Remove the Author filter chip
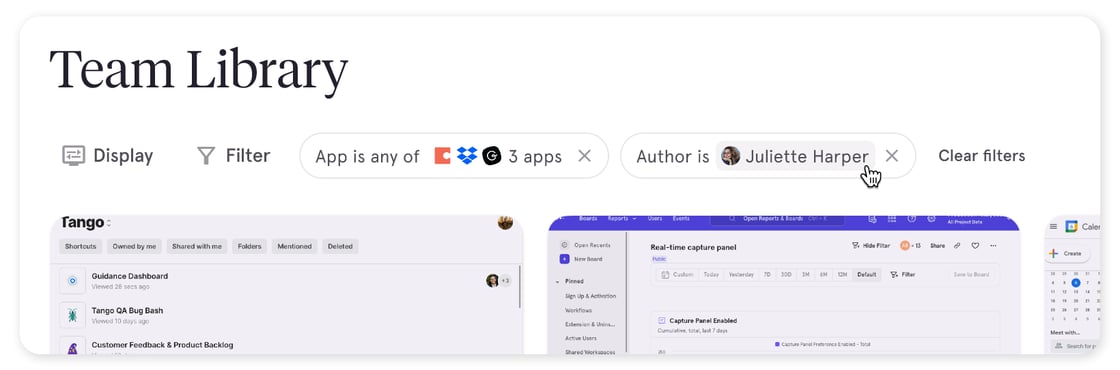The image size is (1120, 370). point(891,156)
